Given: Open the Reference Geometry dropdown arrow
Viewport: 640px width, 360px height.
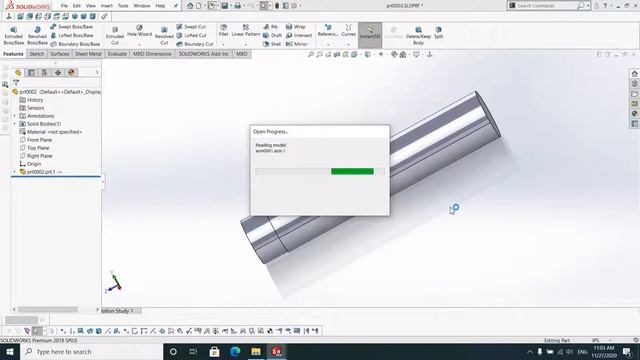Looking at the screenshot, I should [x=328, y=44].
